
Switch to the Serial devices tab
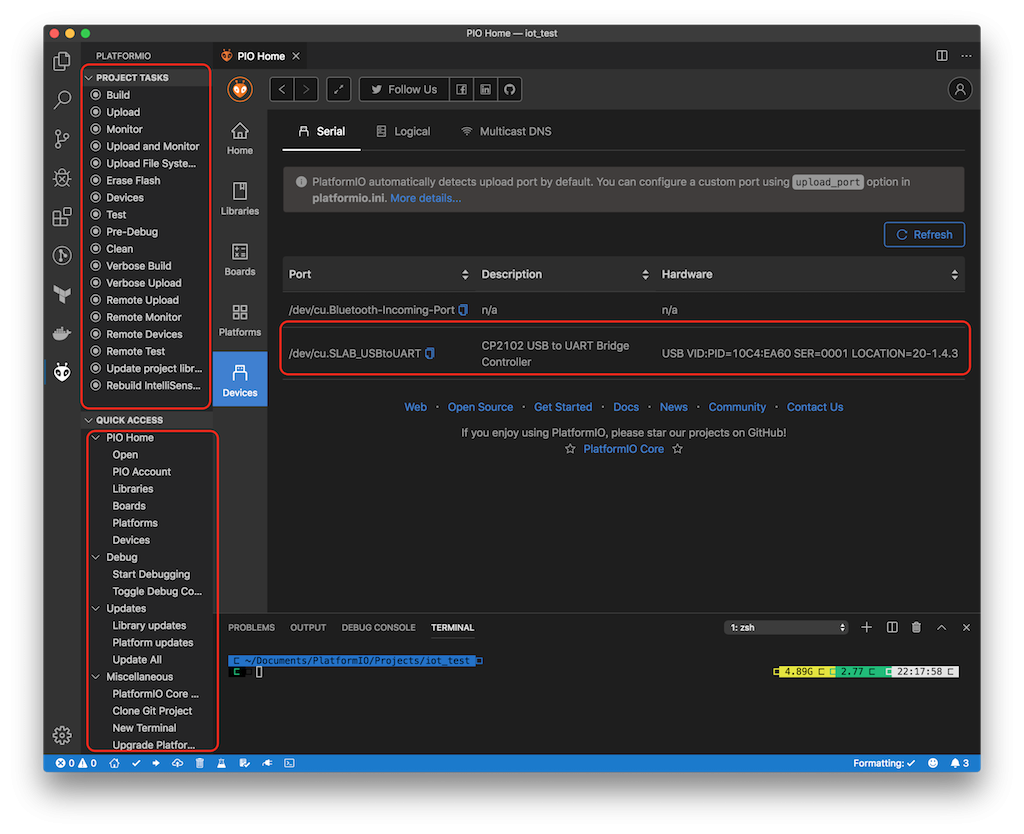point(321,131)
